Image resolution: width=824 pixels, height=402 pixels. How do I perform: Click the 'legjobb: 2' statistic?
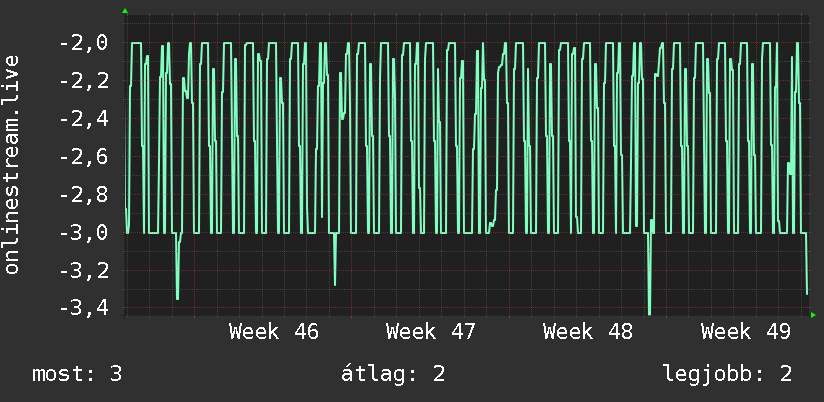727,375
